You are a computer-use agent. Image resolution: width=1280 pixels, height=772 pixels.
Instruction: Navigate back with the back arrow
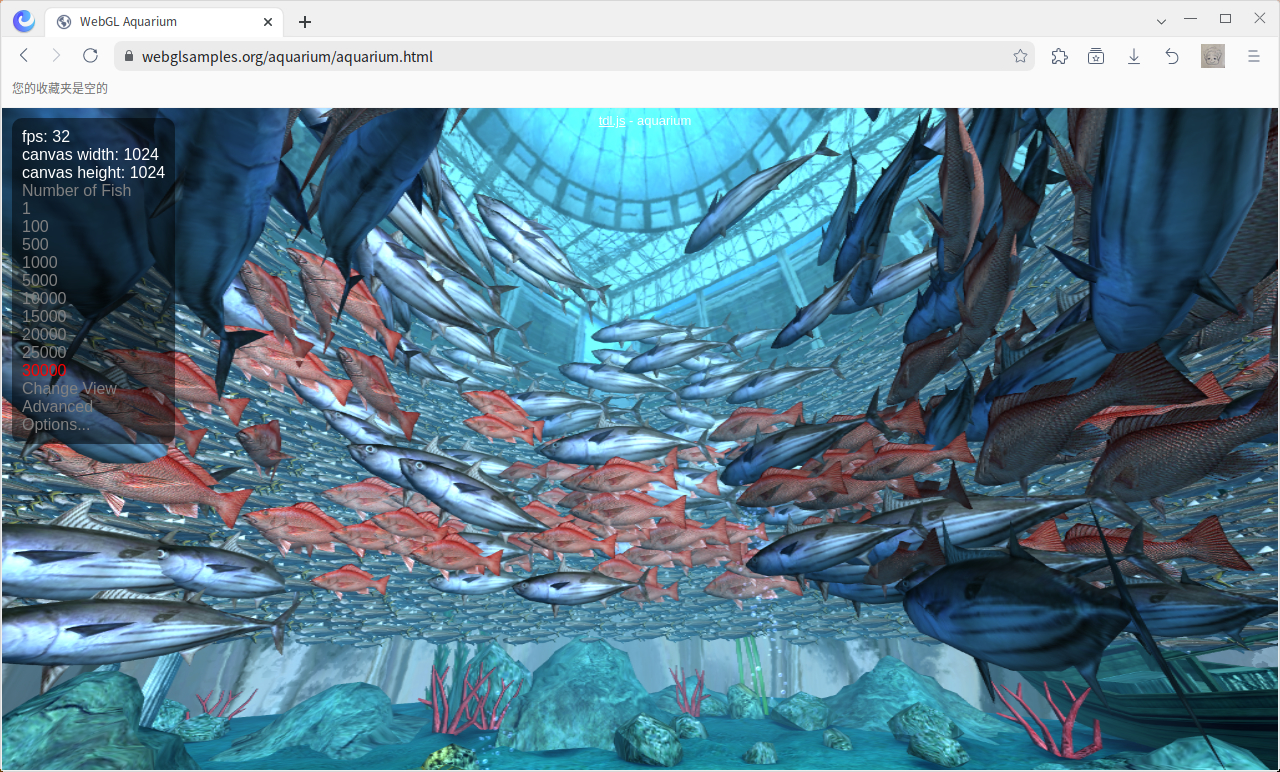tap(24, 56)
